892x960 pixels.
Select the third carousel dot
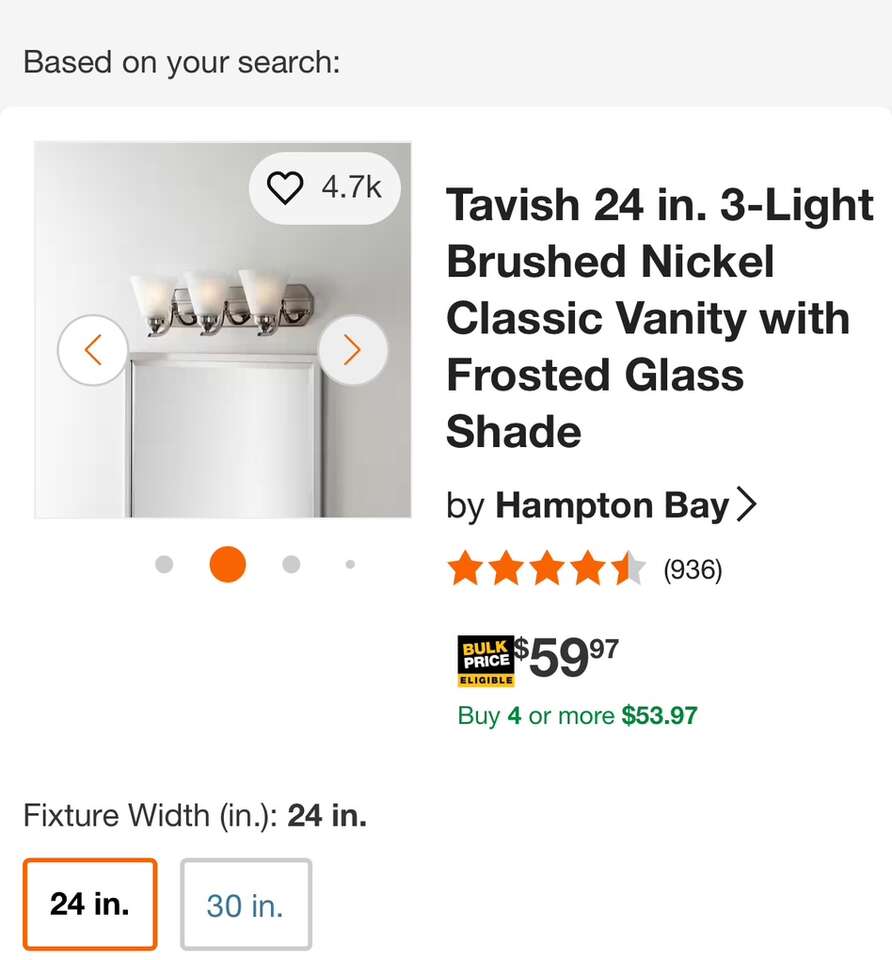tap(291, 565)
